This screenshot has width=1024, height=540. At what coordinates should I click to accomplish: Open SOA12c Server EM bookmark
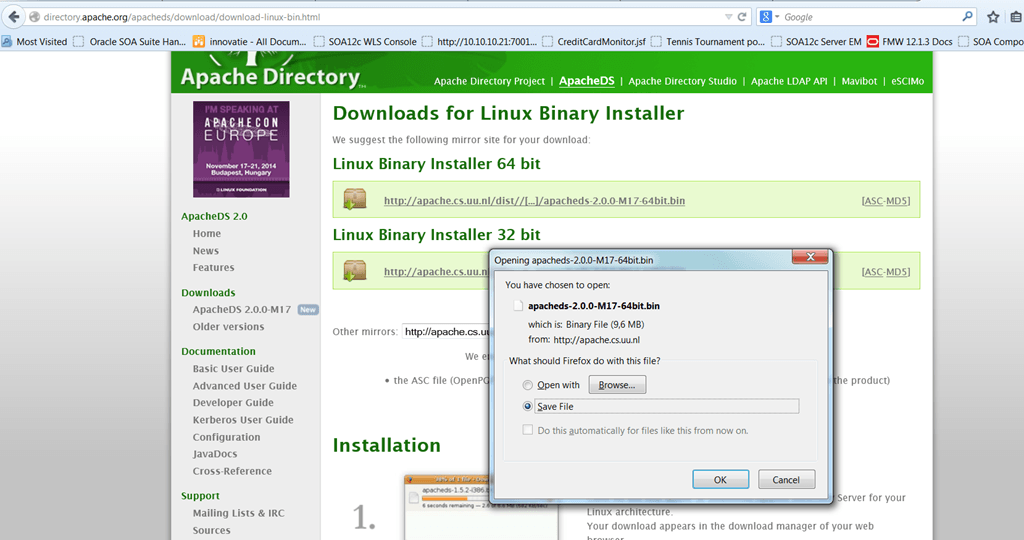pyautogui.click(x=816, y=42)
